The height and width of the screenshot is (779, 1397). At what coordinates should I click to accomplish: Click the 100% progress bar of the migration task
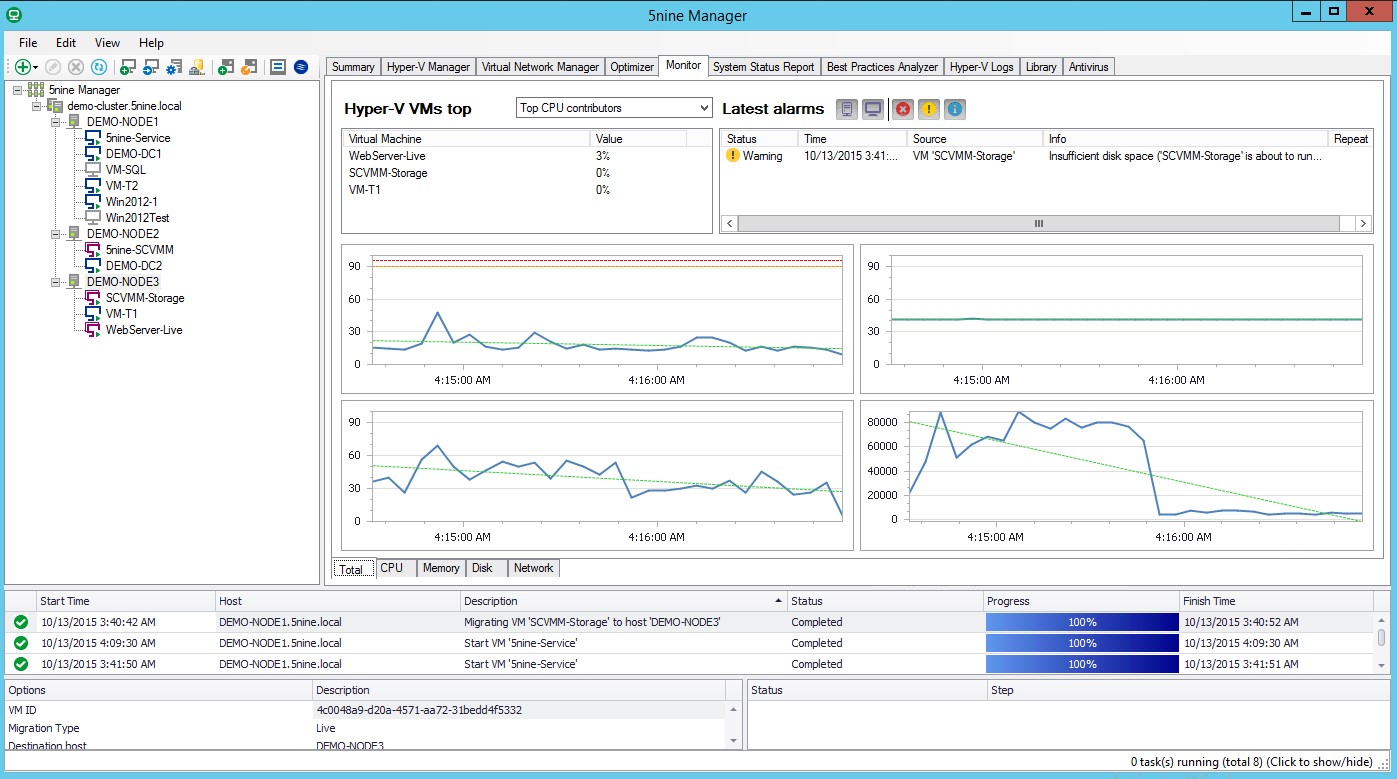(x=1082, y=621)
